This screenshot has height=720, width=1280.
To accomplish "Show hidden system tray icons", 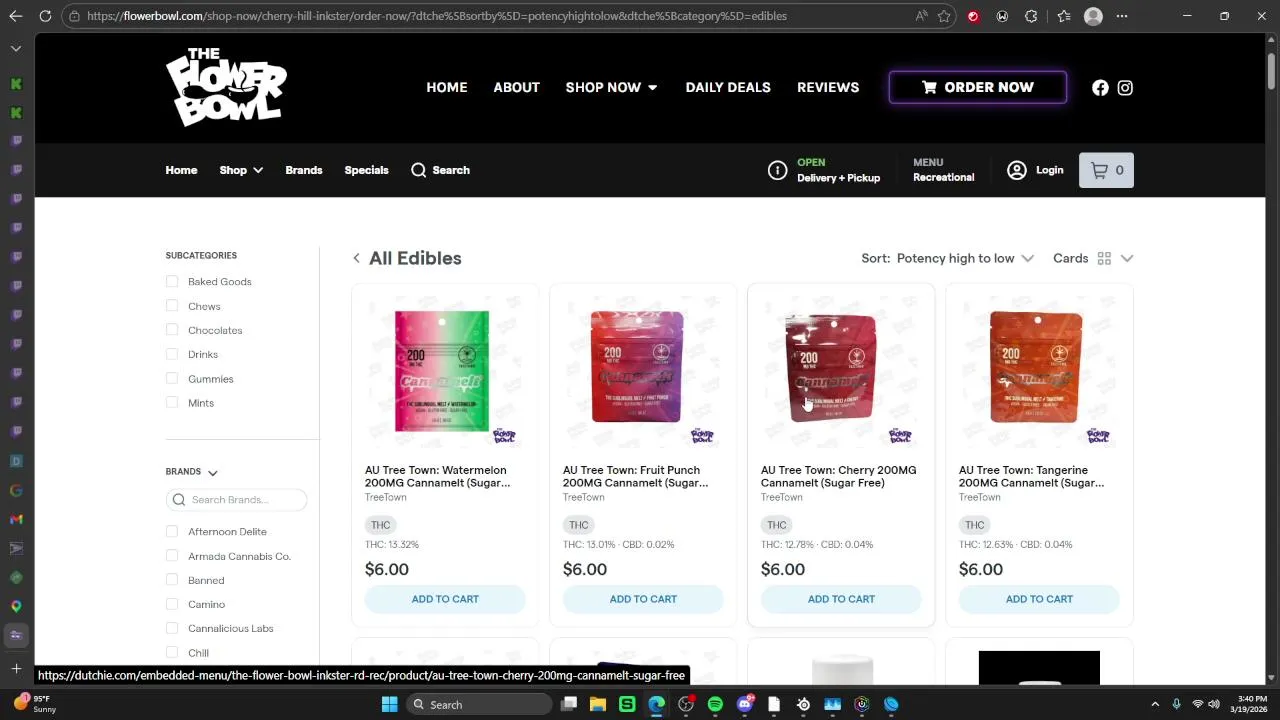I will (1154, 704).
